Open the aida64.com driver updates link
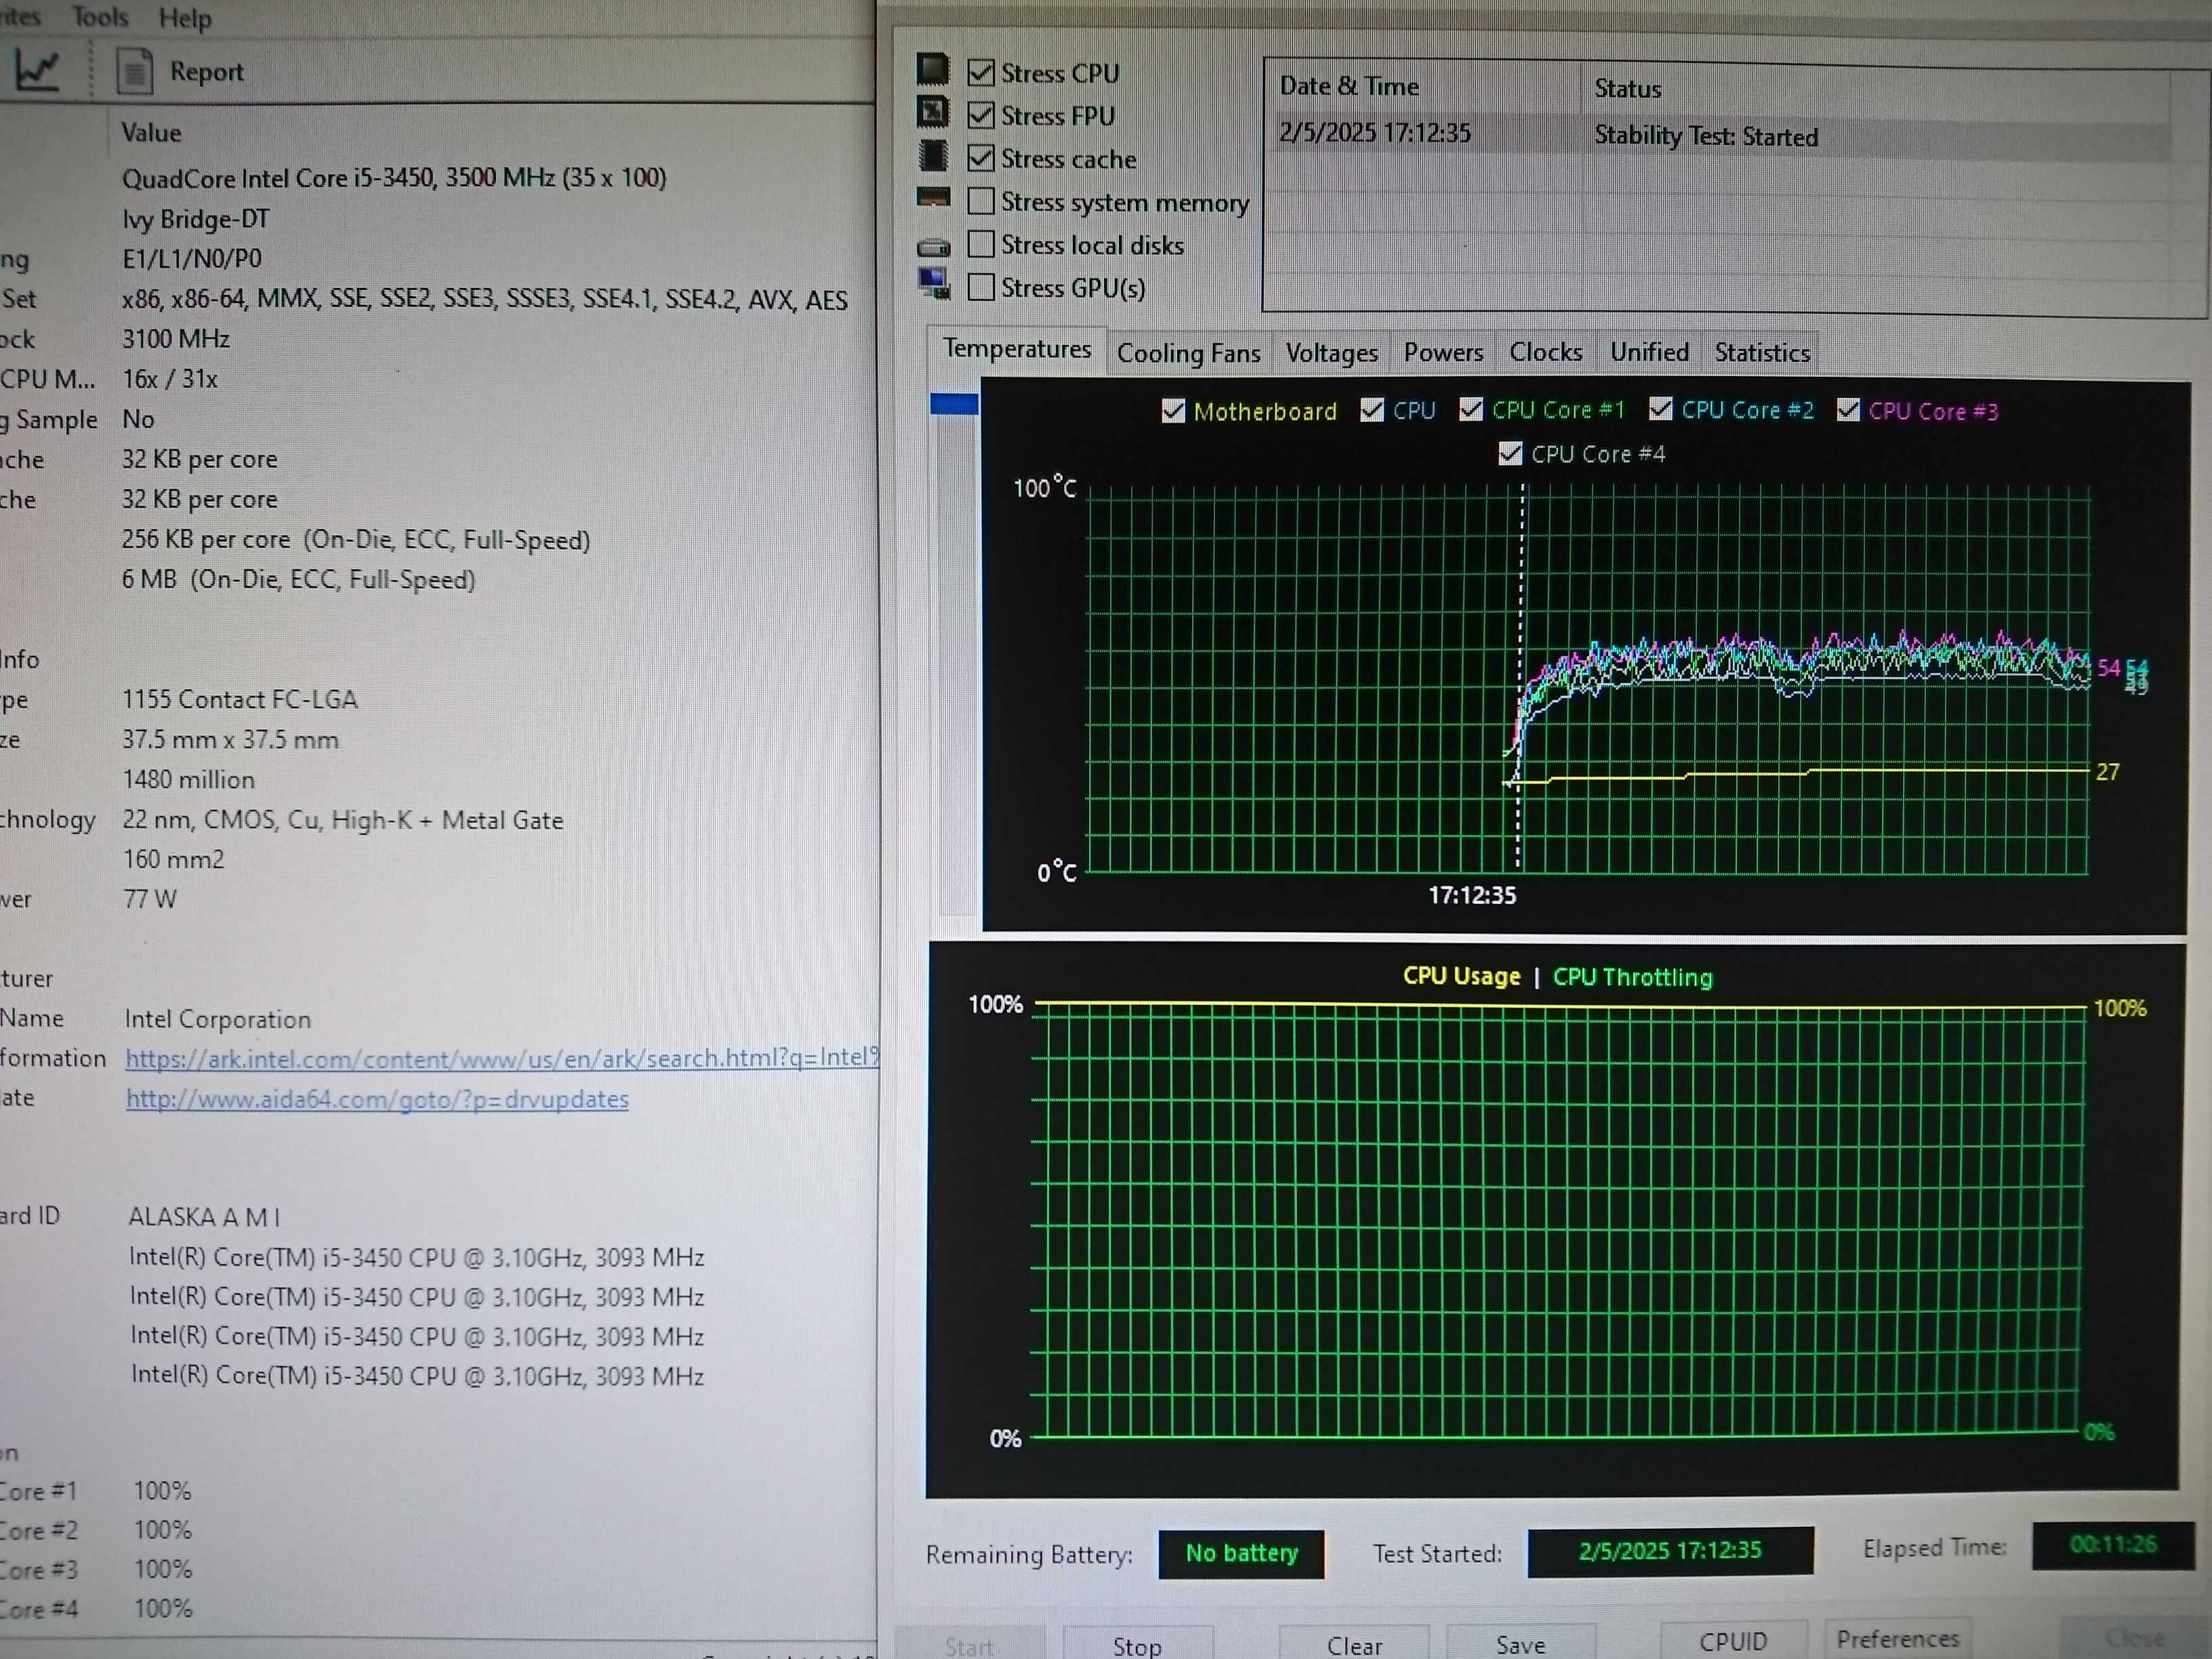Viewport: 2212px width, 1659px height. (x=377, y=1099)
